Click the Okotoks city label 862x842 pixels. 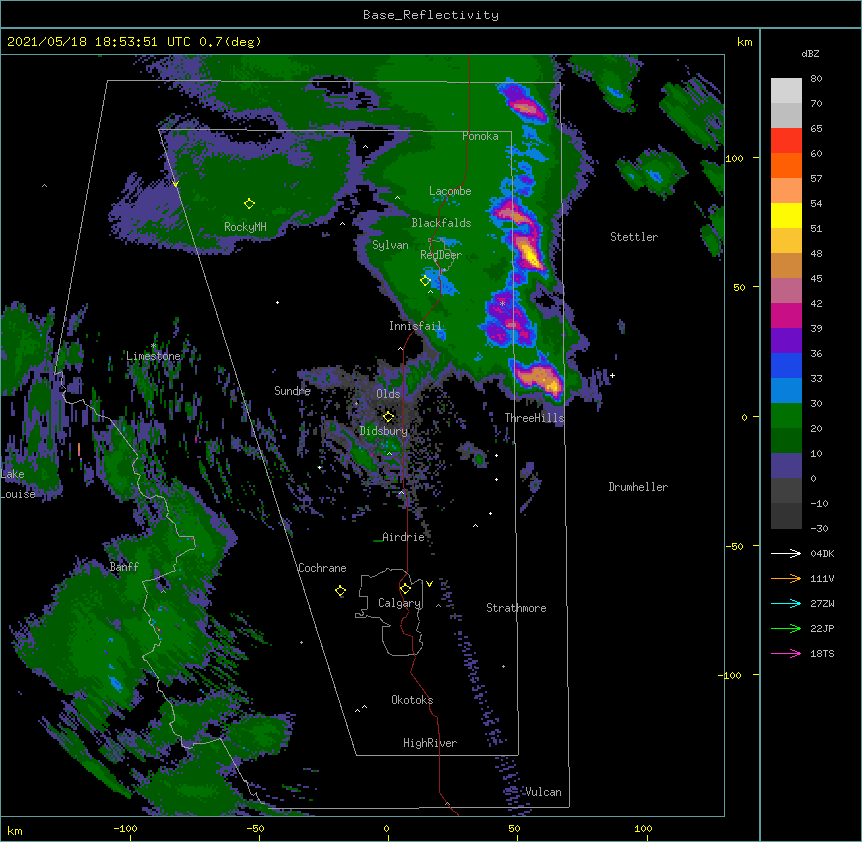tap(412, 700)
